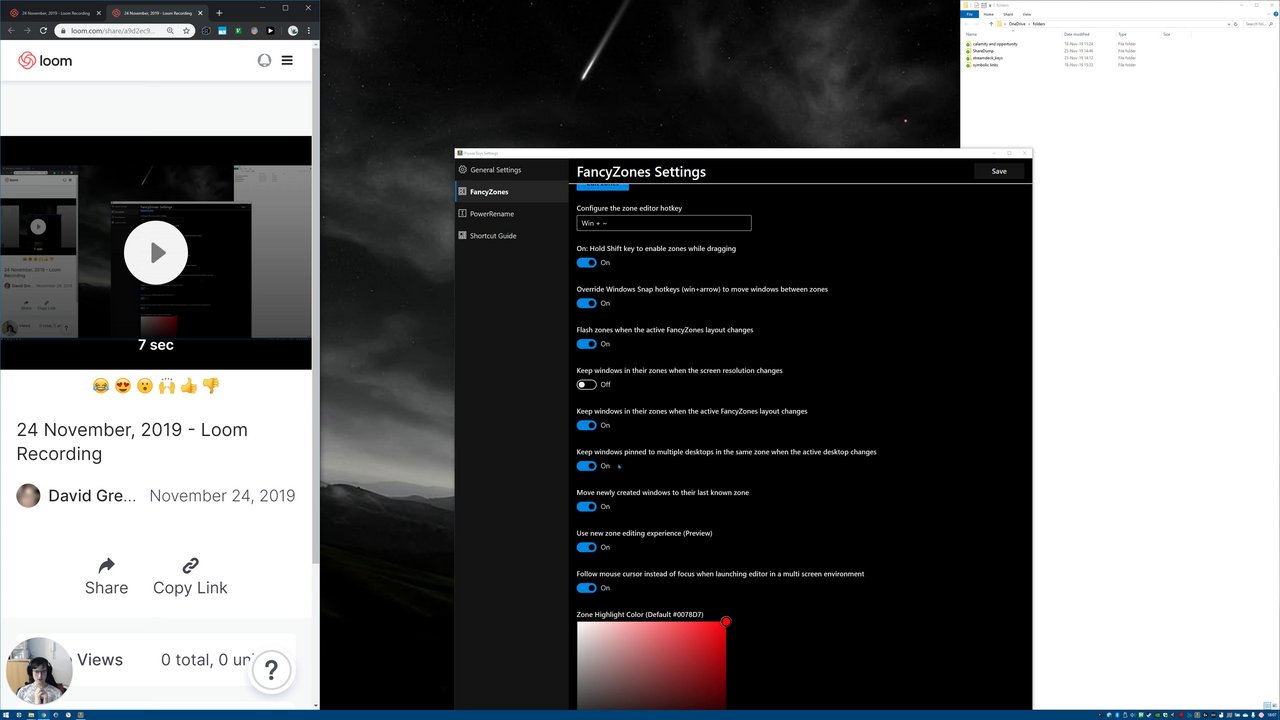Screen dimensions: 1280x720
Task: Open a new Chrome tab
Action: [x=219, y=13]
